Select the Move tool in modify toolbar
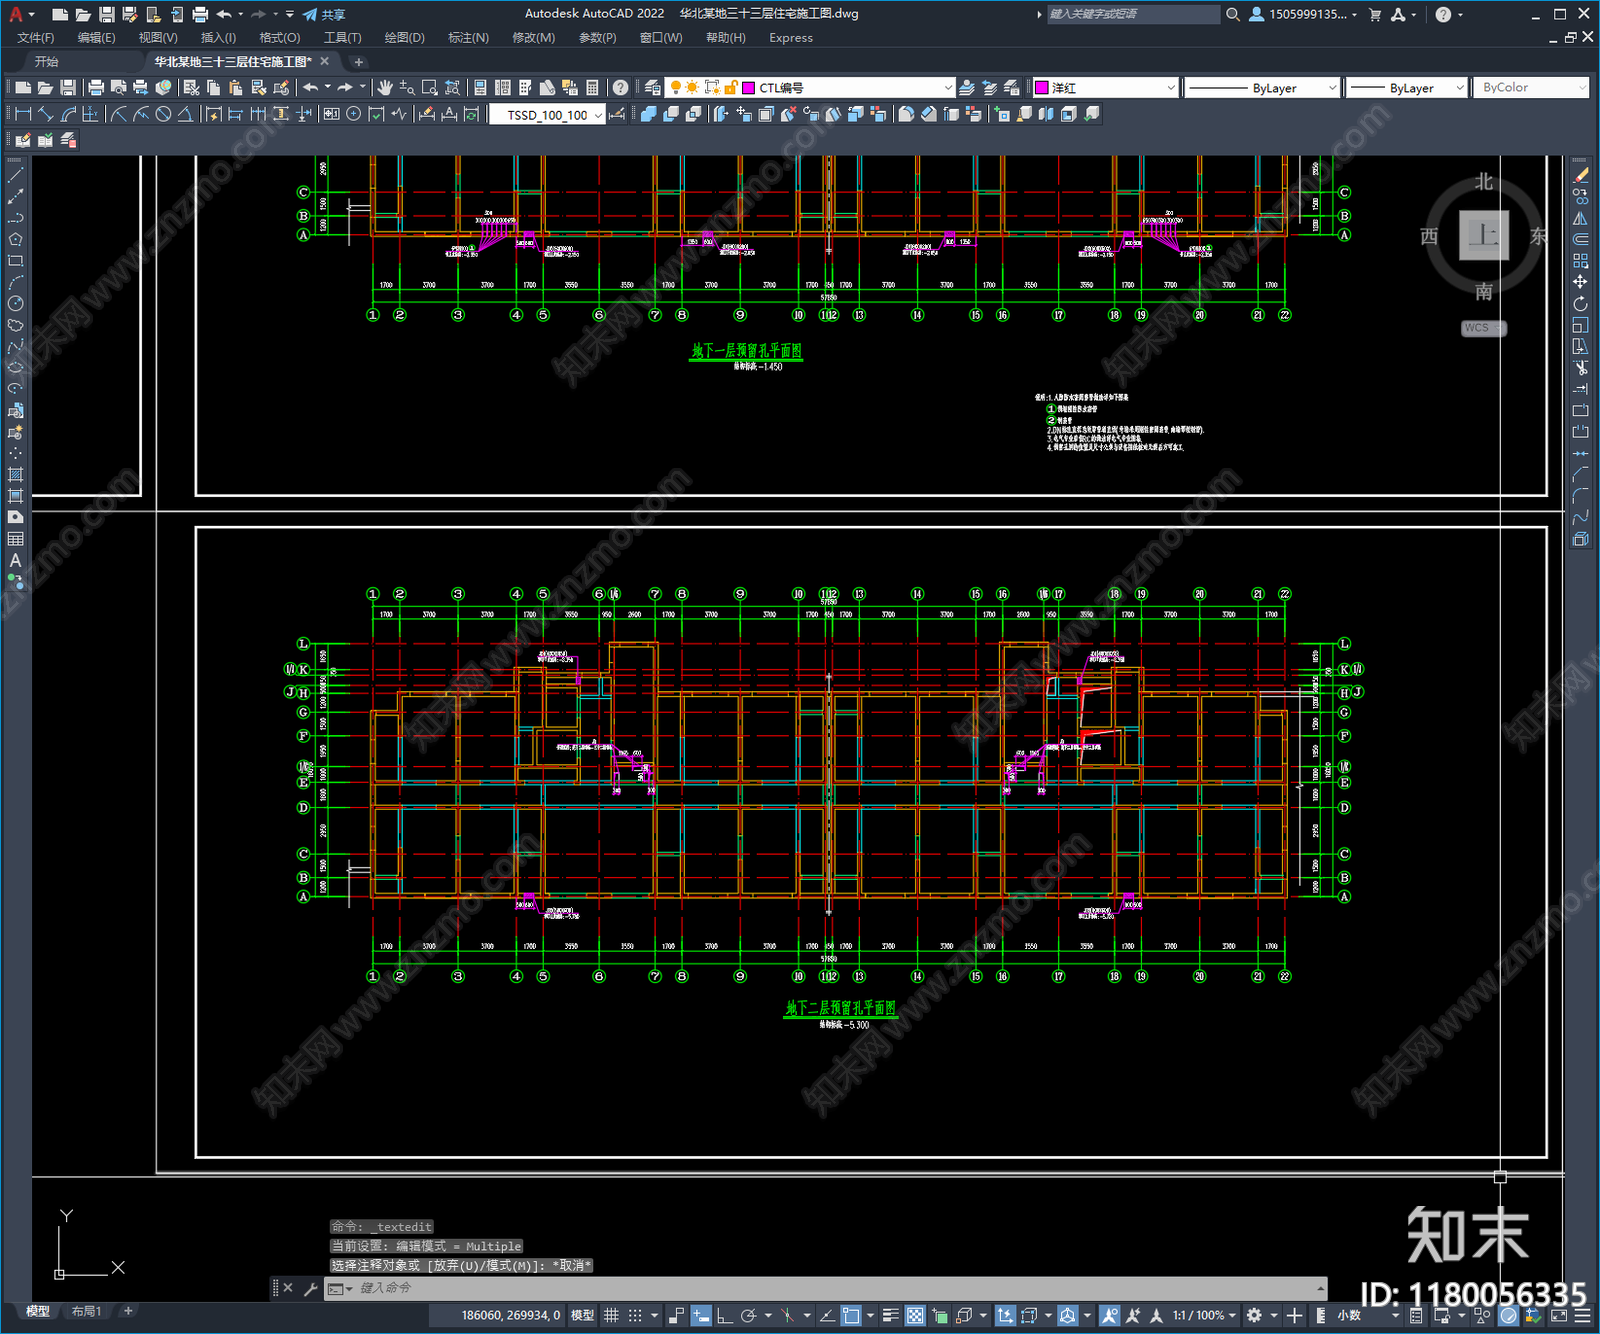This screenshot has height=1334, width=1600. click(x=1580, y=282)
